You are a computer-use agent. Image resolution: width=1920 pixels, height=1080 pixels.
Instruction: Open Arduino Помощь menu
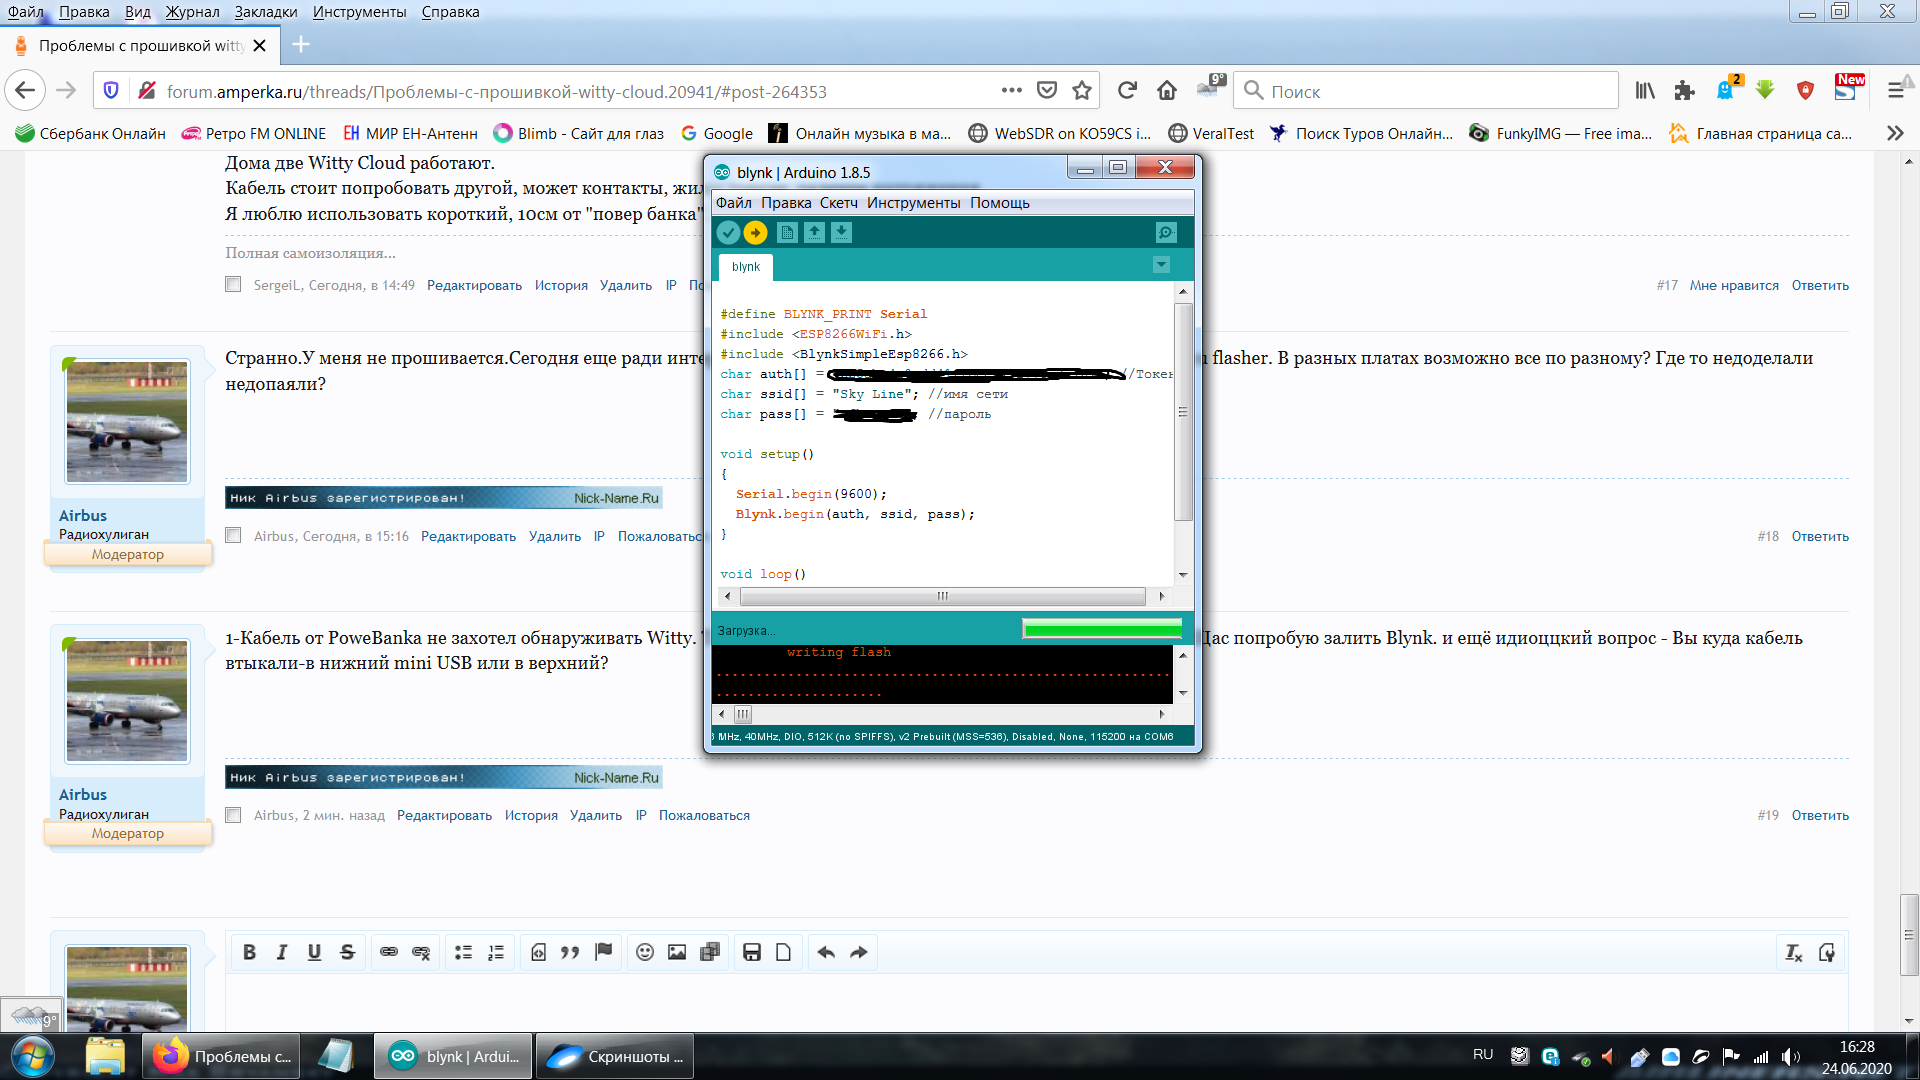click(x=1000, y=203)
